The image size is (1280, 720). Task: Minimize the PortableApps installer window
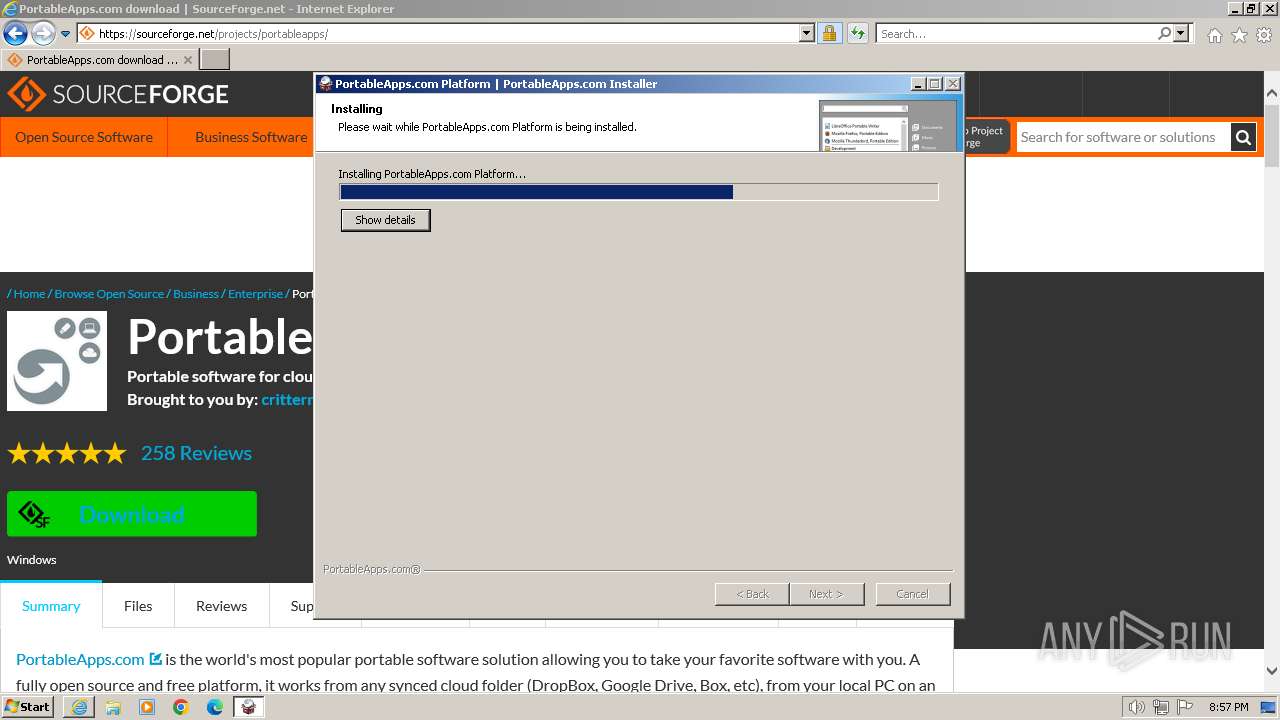click(x=918, y=84)
